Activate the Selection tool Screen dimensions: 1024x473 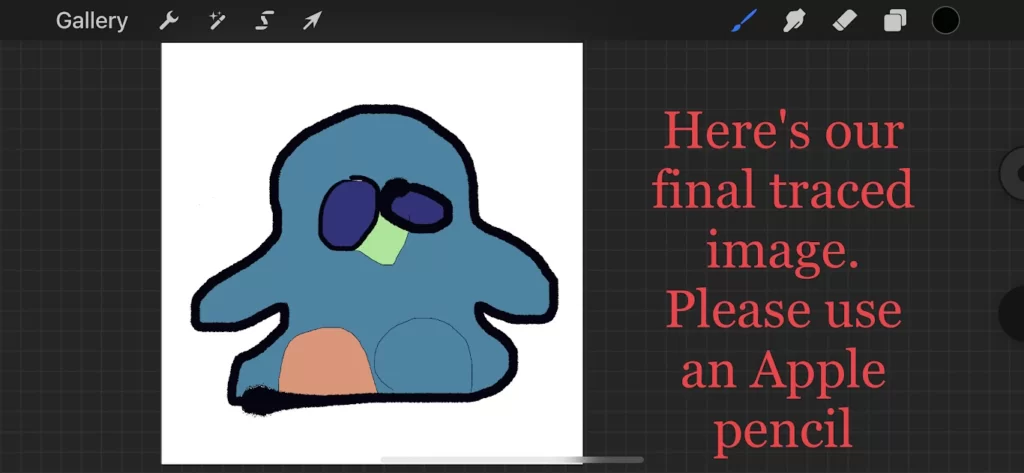pyautogui.click(x=263, y=21)
